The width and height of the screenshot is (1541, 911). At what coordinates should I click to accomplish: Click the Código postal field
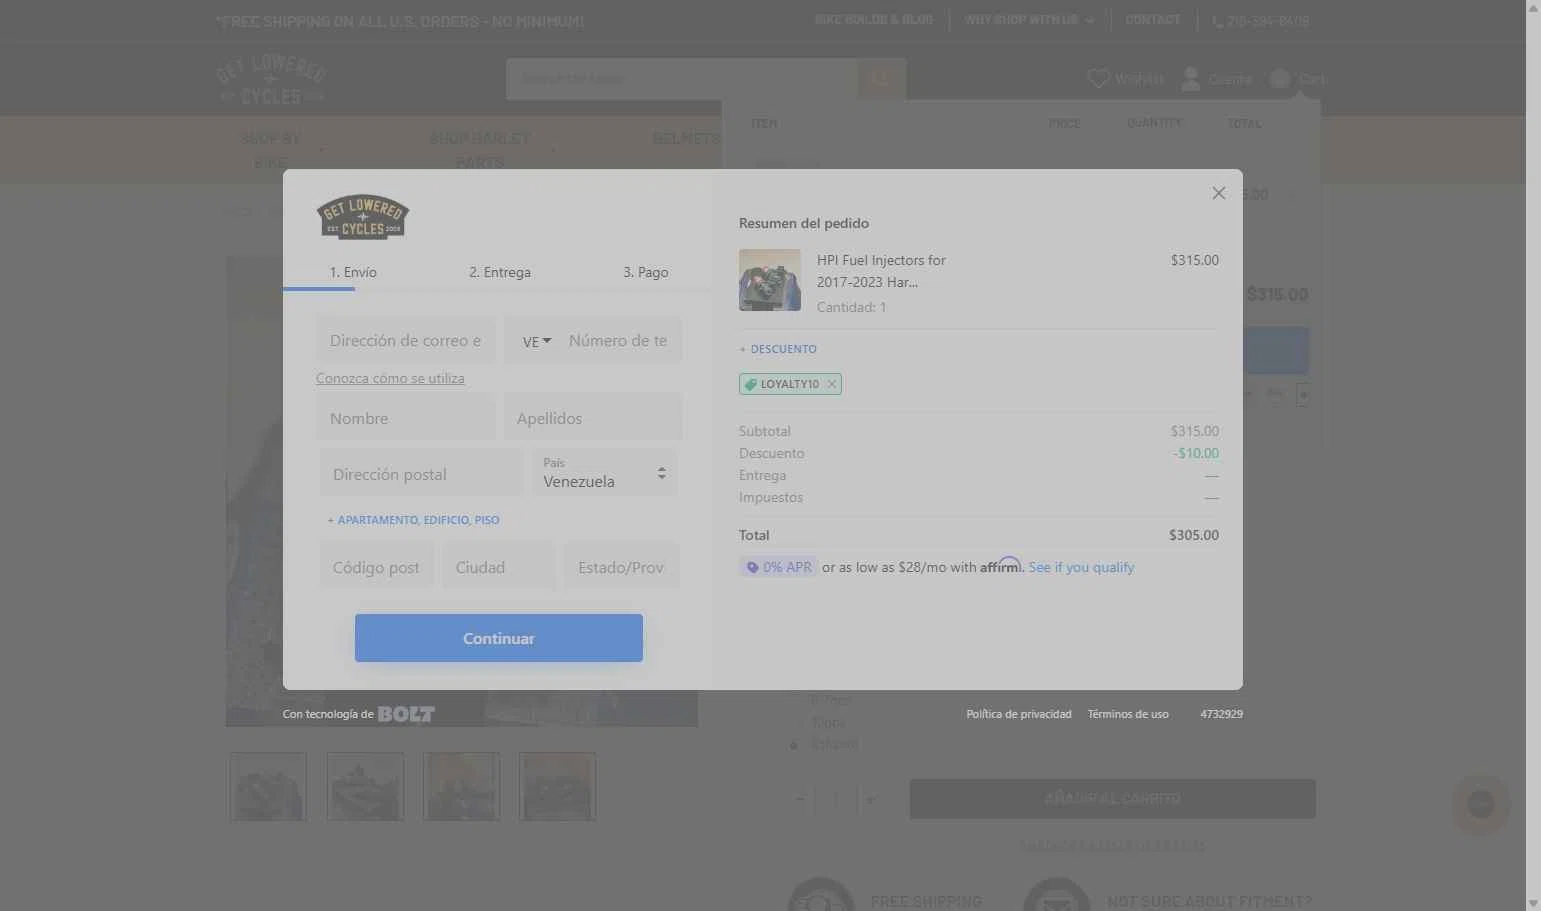tap(377, 567)
